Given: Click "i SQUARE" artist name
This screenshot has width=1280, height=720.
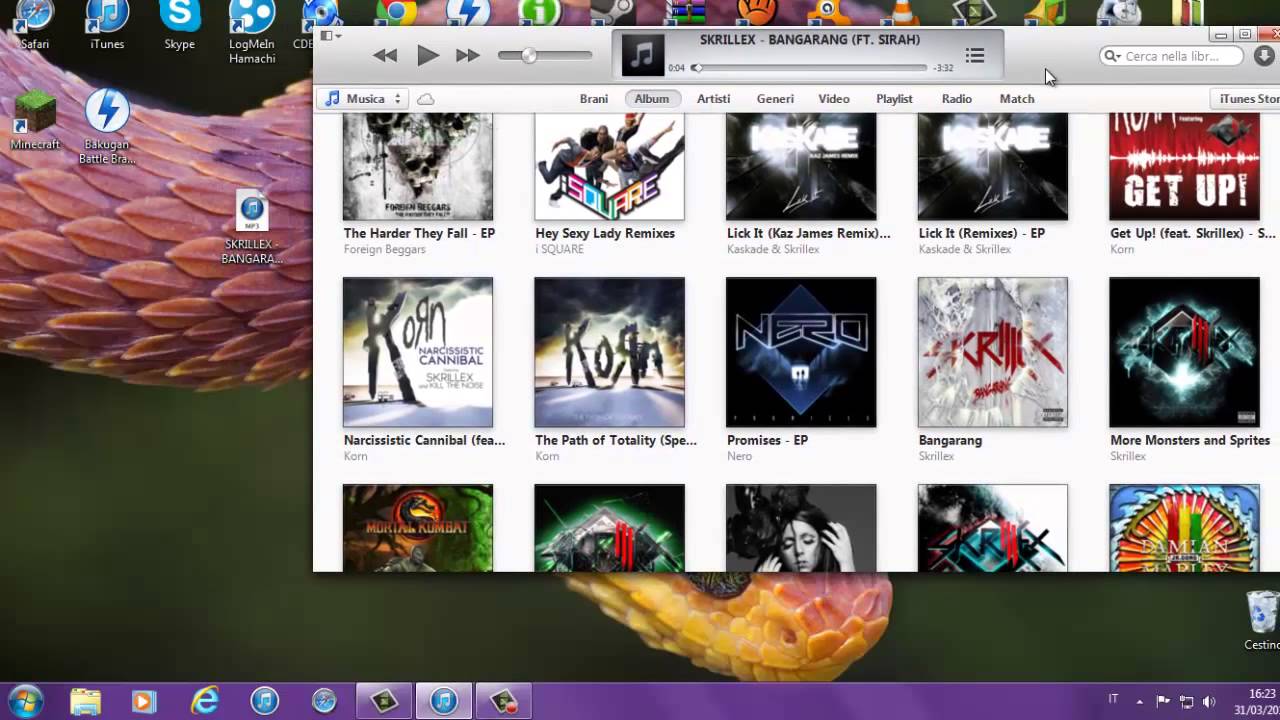Looking at the screenshot, I should point(559,249).
